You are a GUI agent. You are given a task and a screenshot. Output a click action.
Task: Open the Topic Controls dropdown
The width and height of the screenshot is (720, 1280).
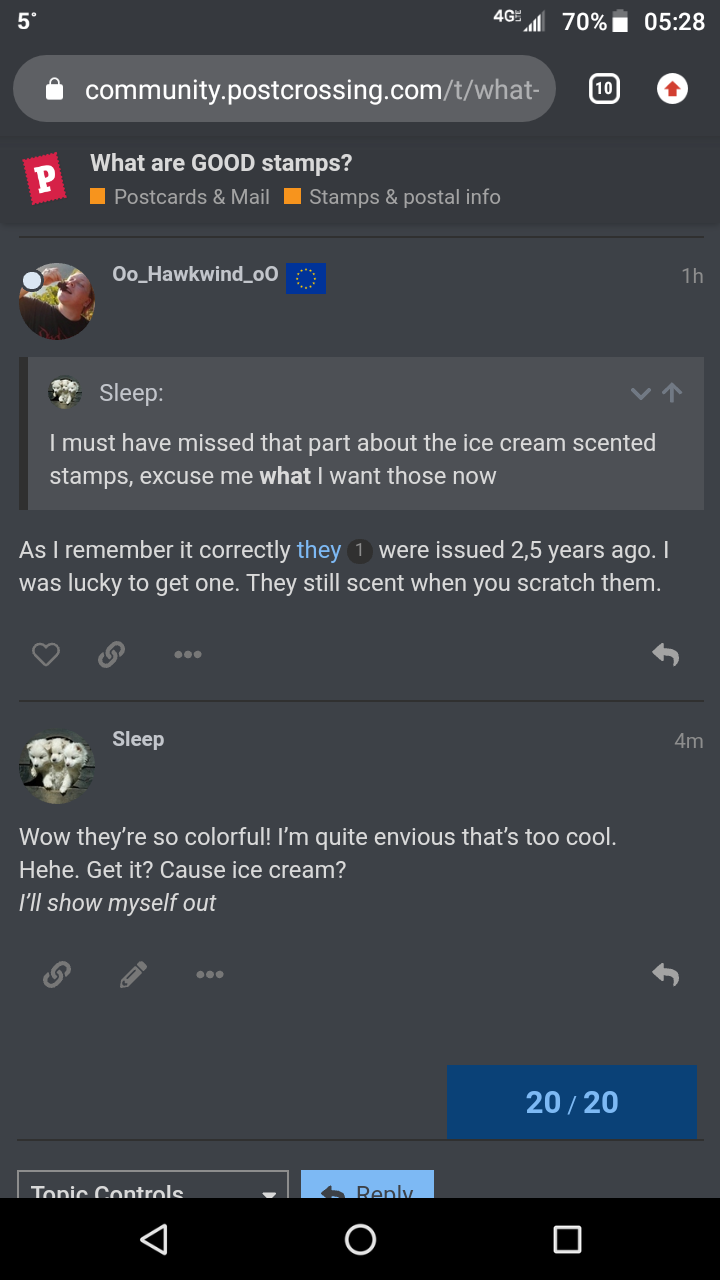(153, 1187)
